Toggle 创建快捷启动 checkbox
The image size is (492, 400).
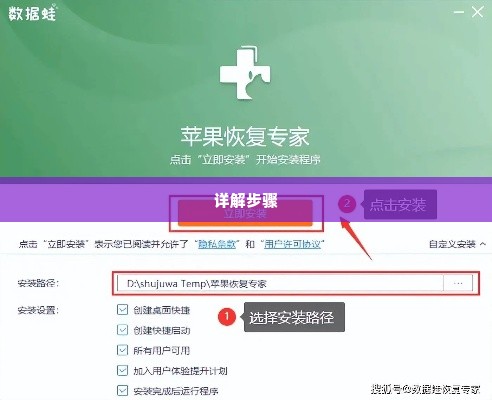122,330
